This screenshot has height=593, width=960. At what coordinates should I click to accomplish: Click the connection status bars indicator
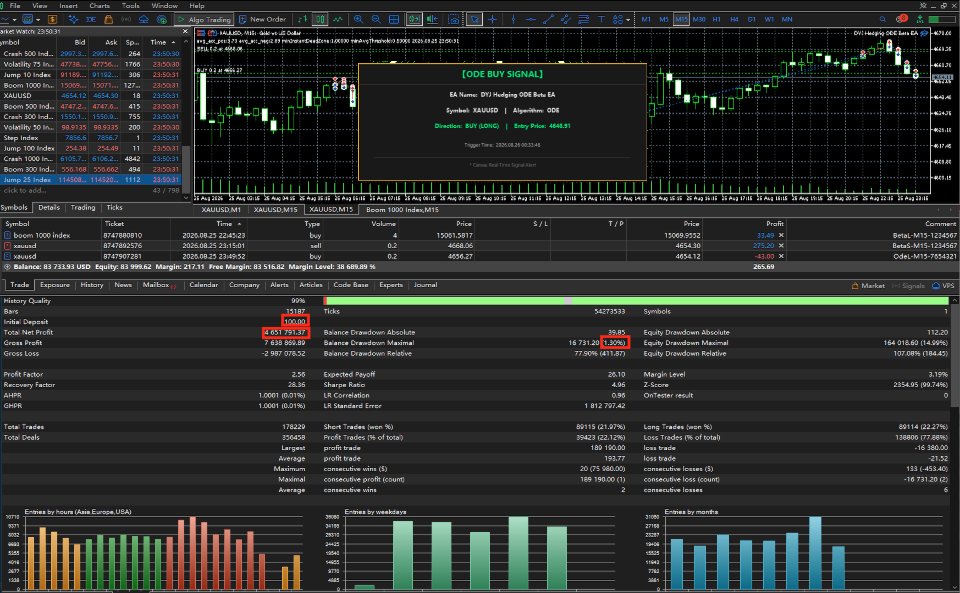coord(942,20)
